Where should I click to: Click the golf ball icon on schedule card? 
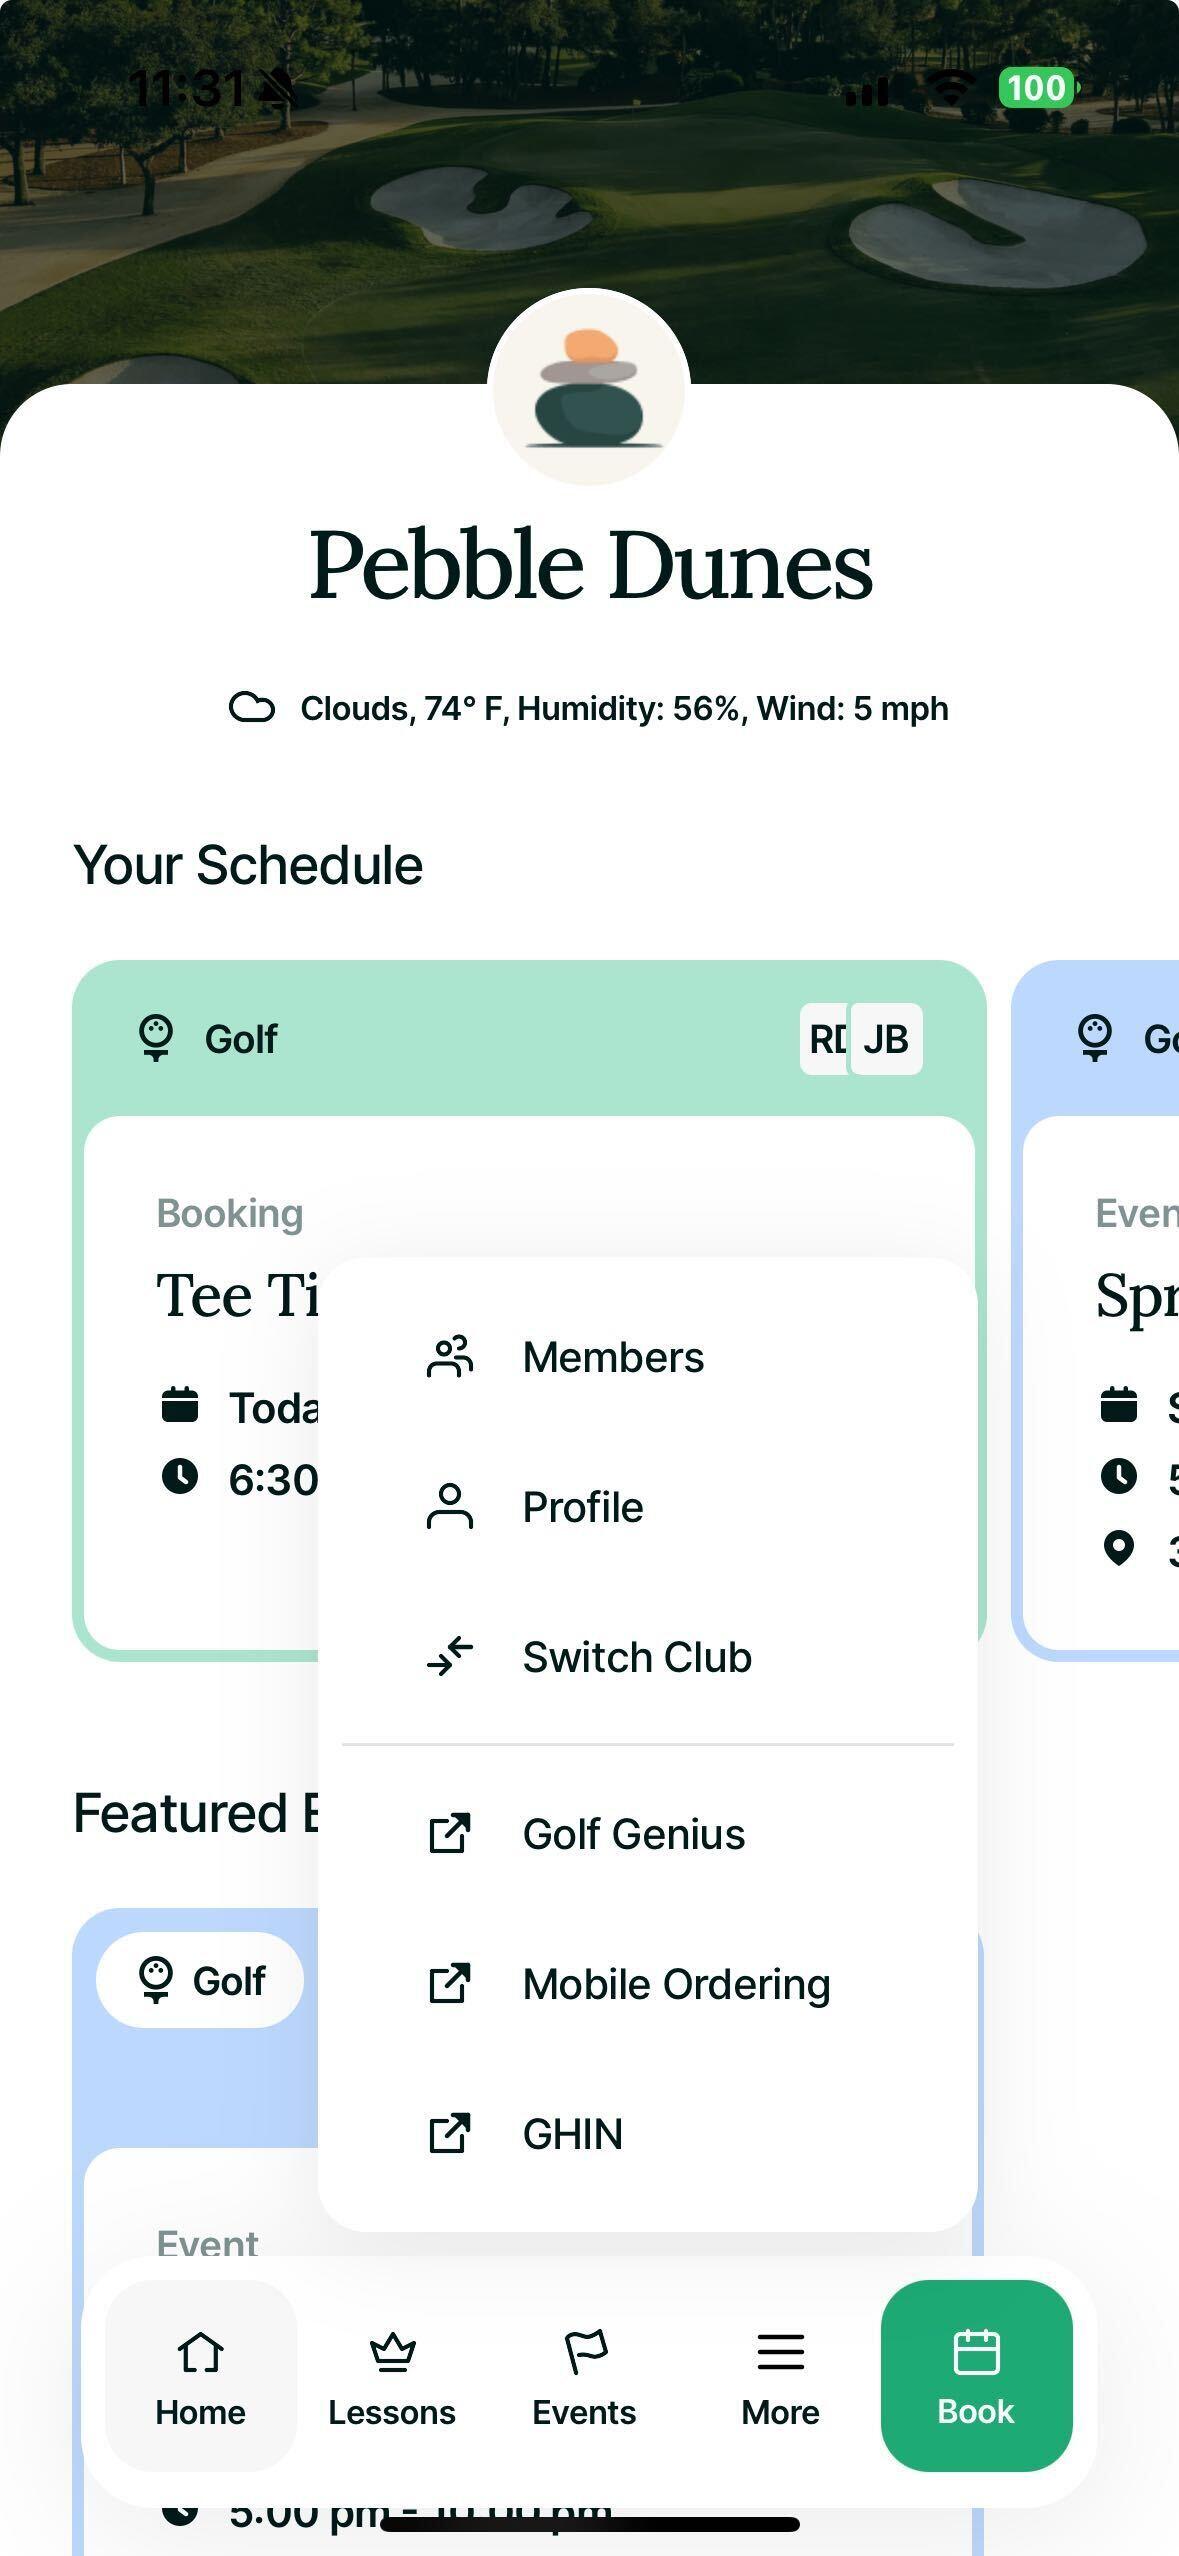[156, 1038]
